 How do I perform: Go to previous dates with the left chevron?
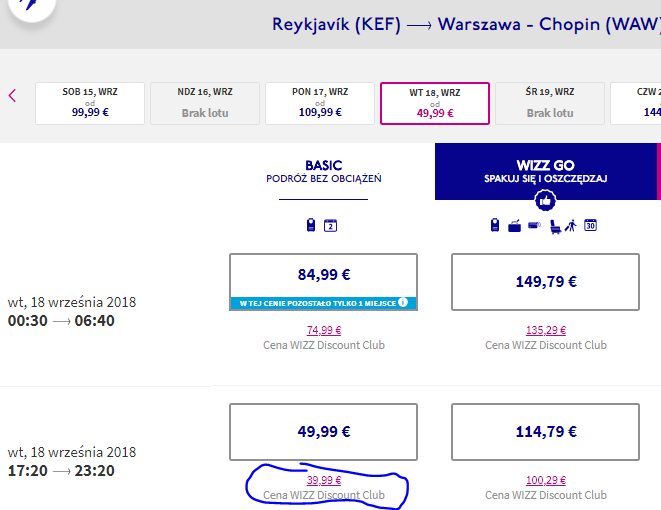(x=12, y=96)
